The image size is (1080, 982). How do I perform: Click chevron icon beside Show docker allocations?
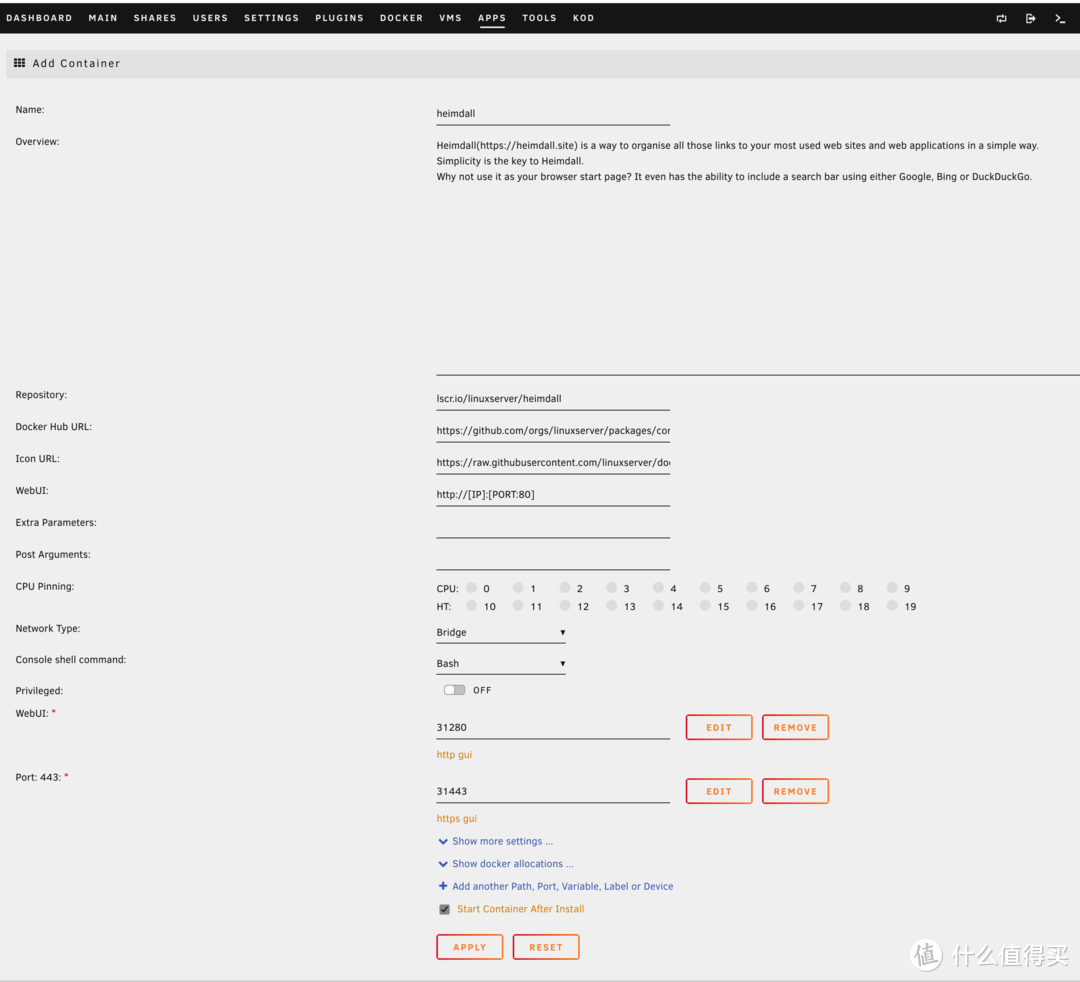[443, 864]
